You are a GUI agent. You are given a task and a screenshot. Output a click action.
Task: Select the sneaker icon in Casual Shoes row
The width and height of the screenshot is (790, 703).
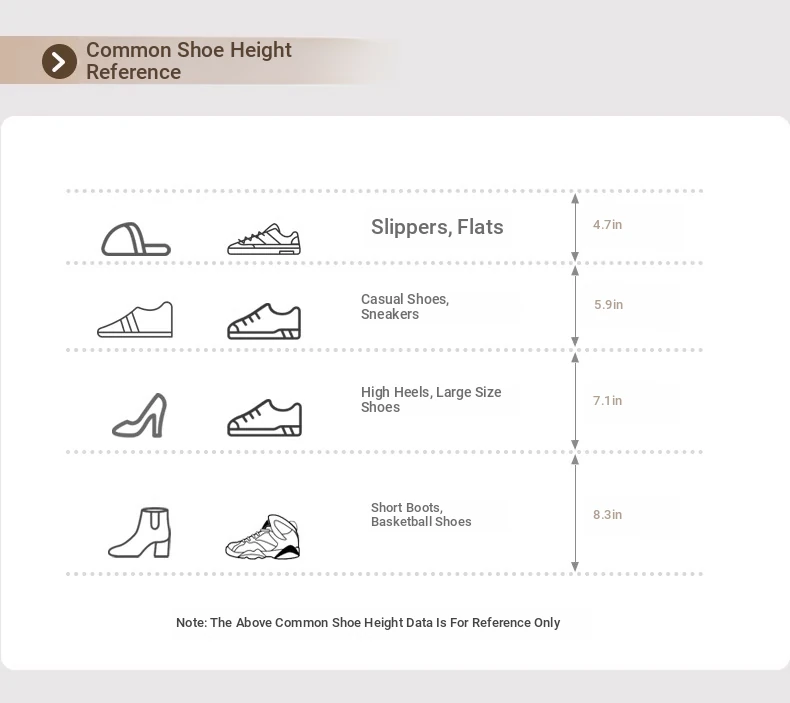264,322
